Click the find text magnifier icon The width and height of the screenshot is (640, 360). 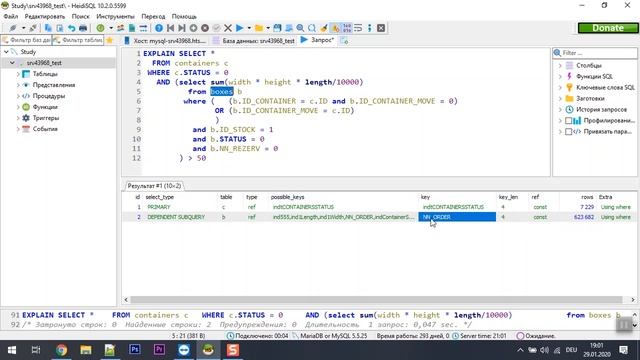click(300, 28)
